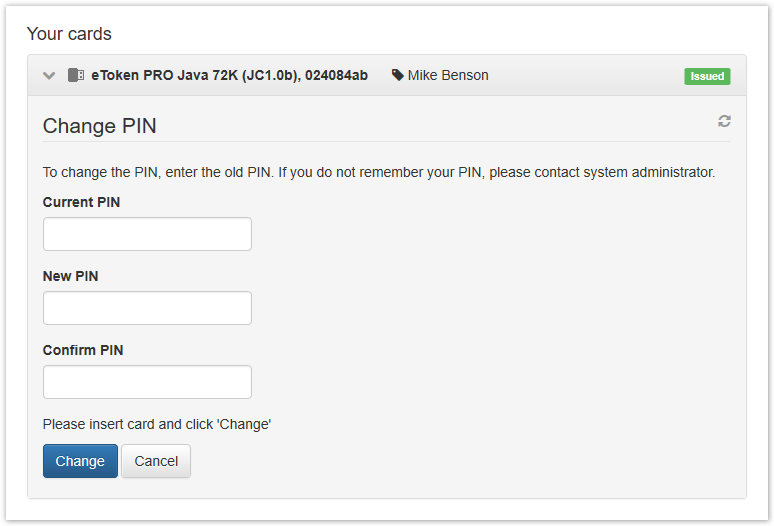The width and height of the screenshot is (774, 526).
Task: Click the 'Current PIN' label
Action: coord(81,202)
